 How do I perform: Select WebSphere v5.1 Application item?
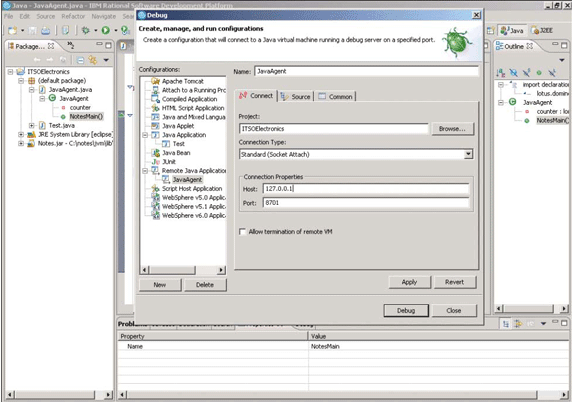(193, 206)
